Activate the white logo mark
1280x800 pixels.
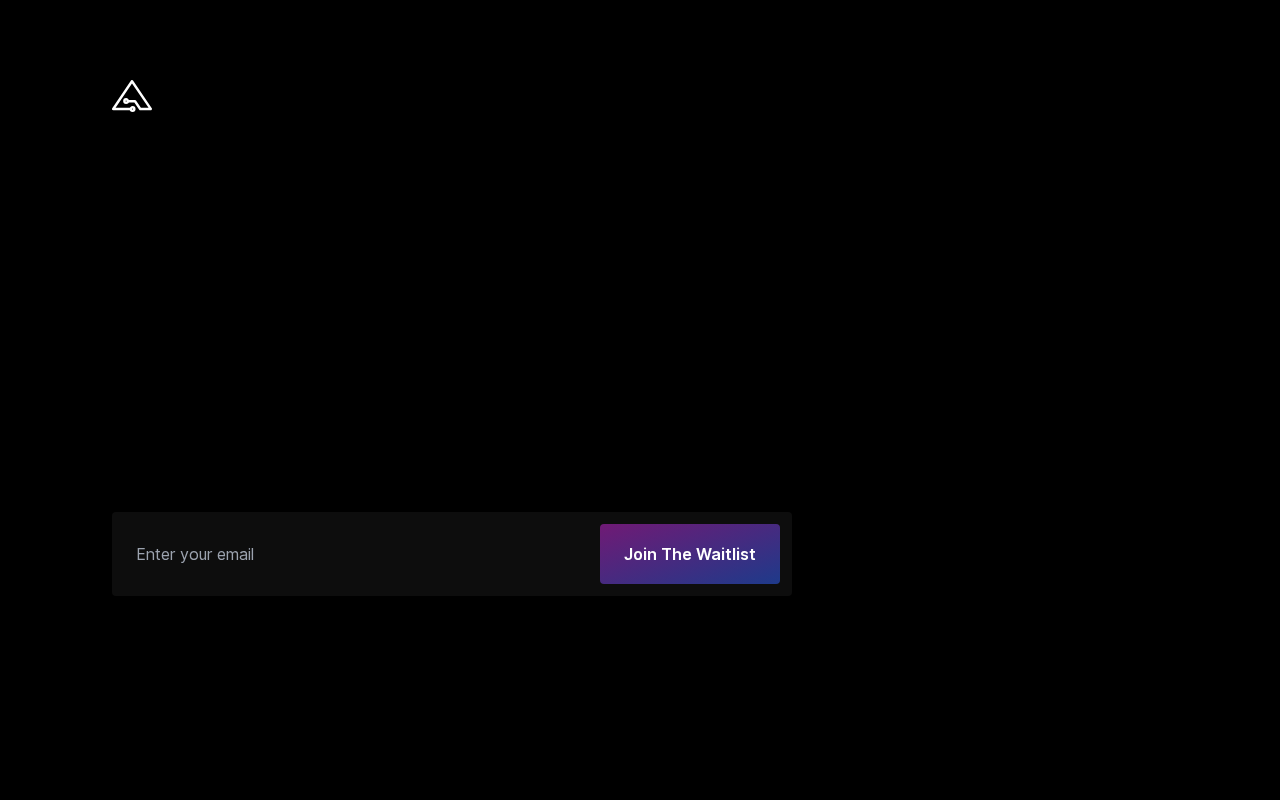(x=132, y=96)
